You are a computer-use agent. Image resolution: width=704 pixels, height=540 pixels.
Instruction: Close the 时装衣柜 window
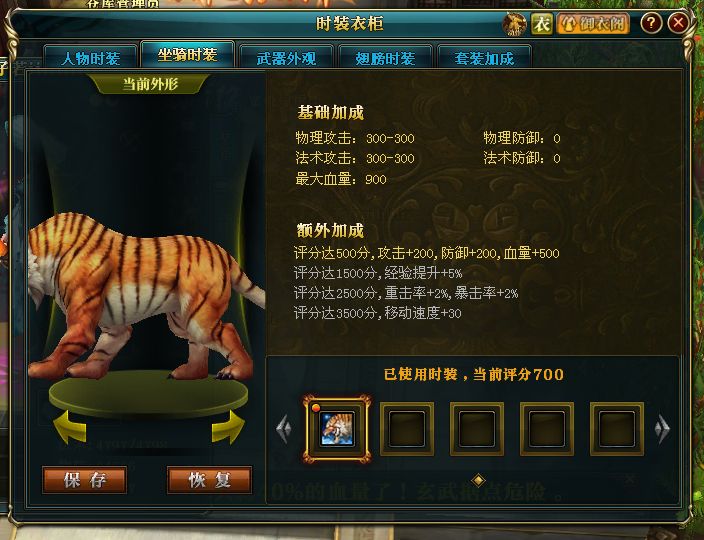[678, 22]
